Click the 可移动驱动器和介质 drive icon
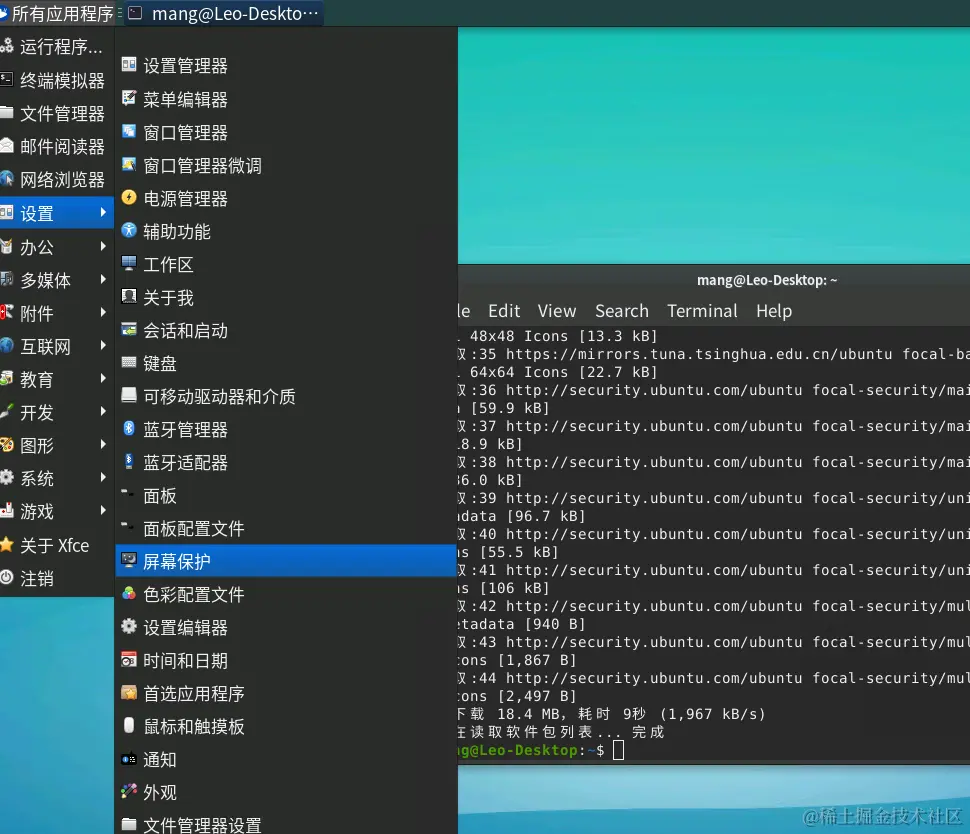Viewport: 970px width, 834px height. click(129, 395)
